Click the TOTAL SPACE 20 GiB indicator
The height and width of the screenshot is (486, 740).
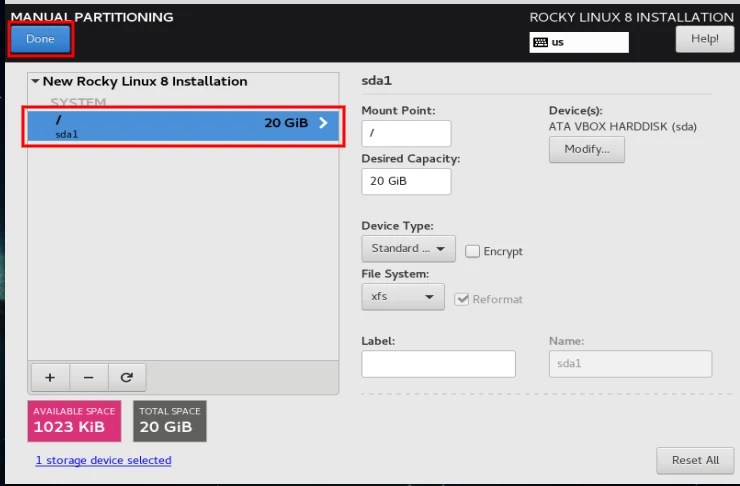pos(170,421)
